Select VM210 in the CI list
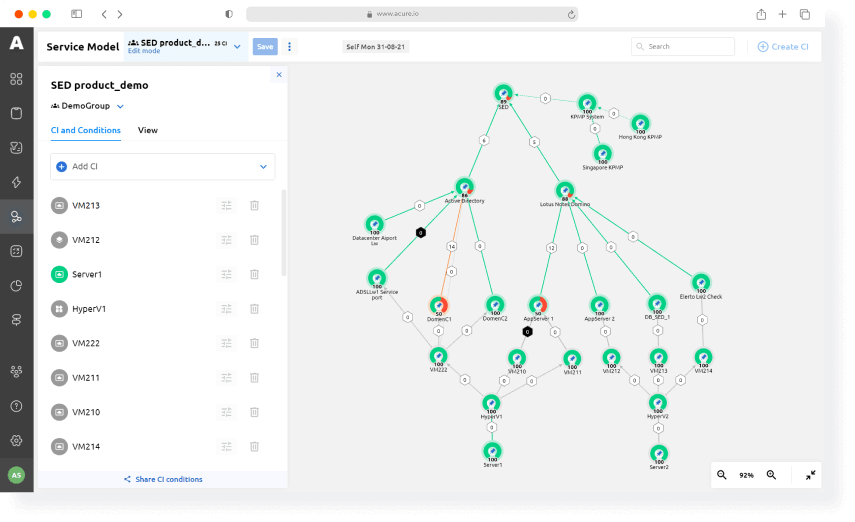This screenshot has width=855, height=522. (x=86, y=412)
